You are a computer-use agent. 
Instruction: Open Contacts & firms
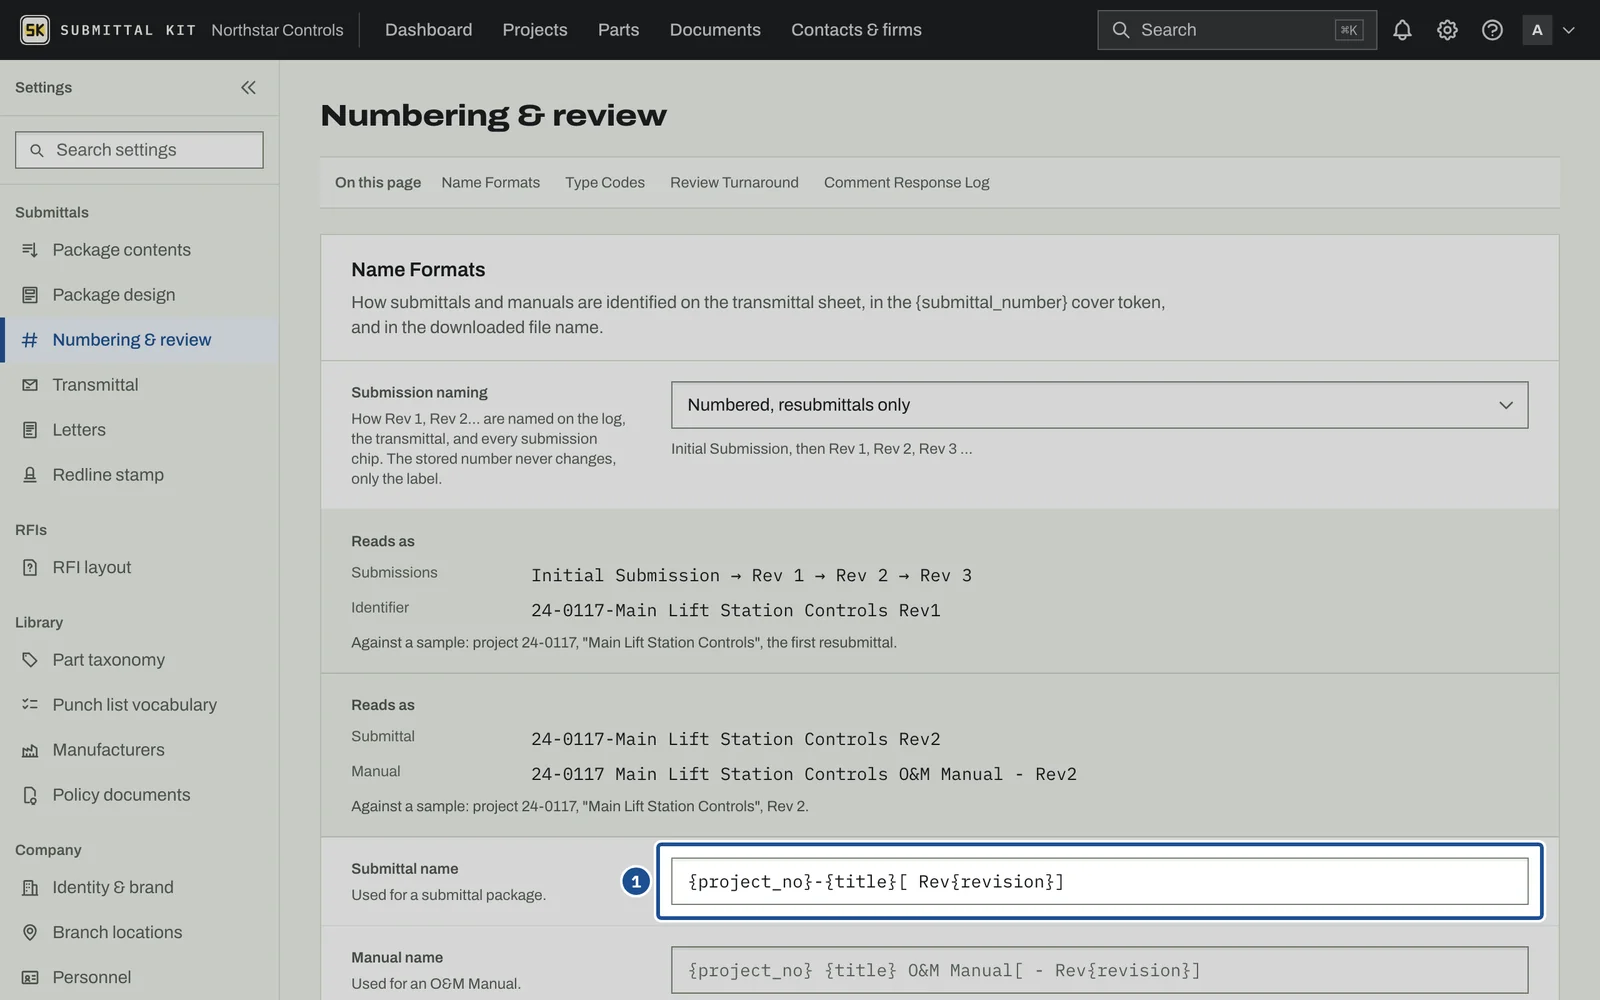[x=856, y=30]
